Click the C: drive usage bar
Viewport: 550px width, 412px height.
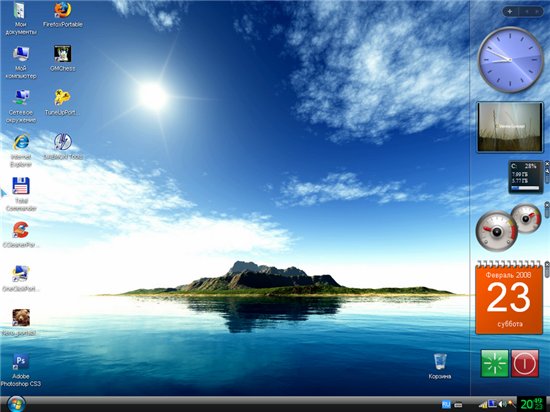click(525, 188)
